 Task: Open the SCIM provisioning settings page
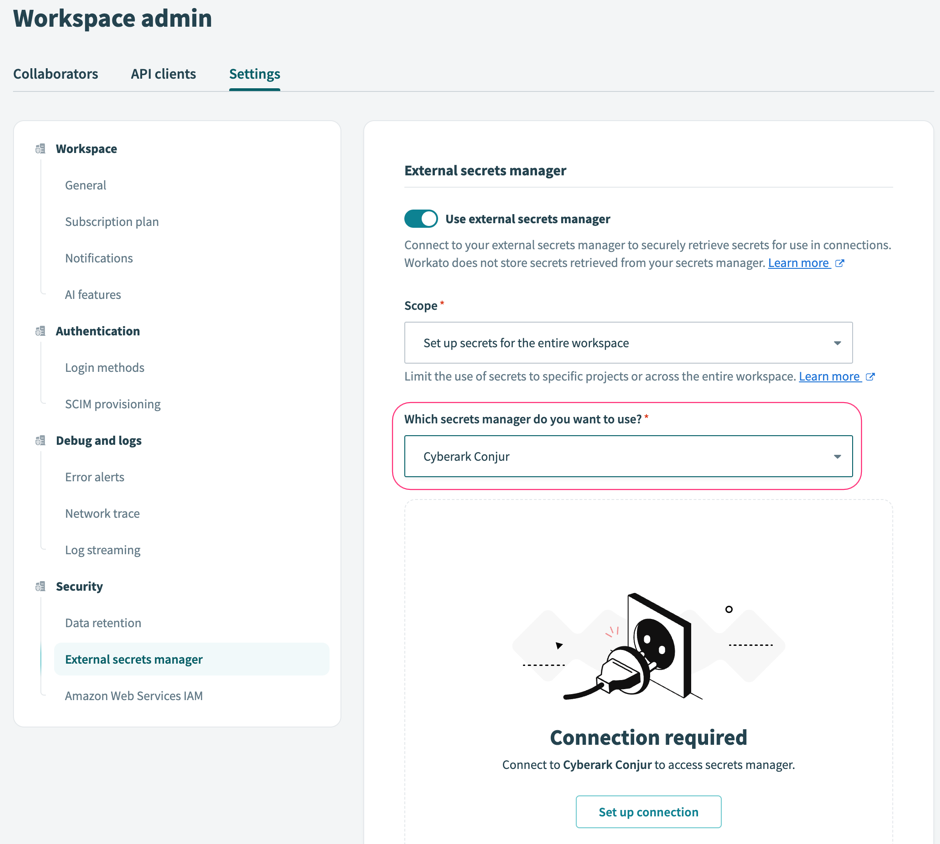[112, 403]
